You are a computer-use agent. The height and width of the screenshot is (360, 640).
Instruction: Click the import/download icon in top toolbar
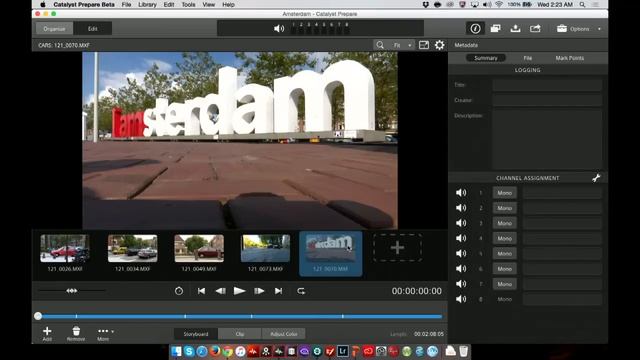pos(516,29)
